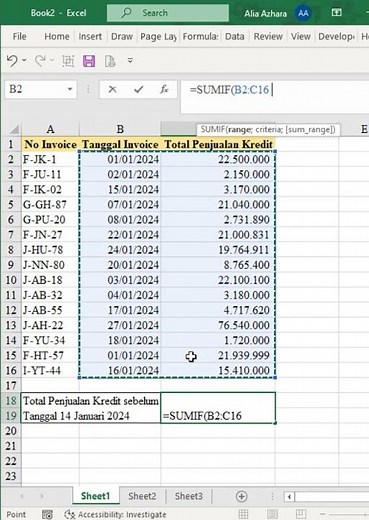Click the Select All corner triangle

[14, 129]
